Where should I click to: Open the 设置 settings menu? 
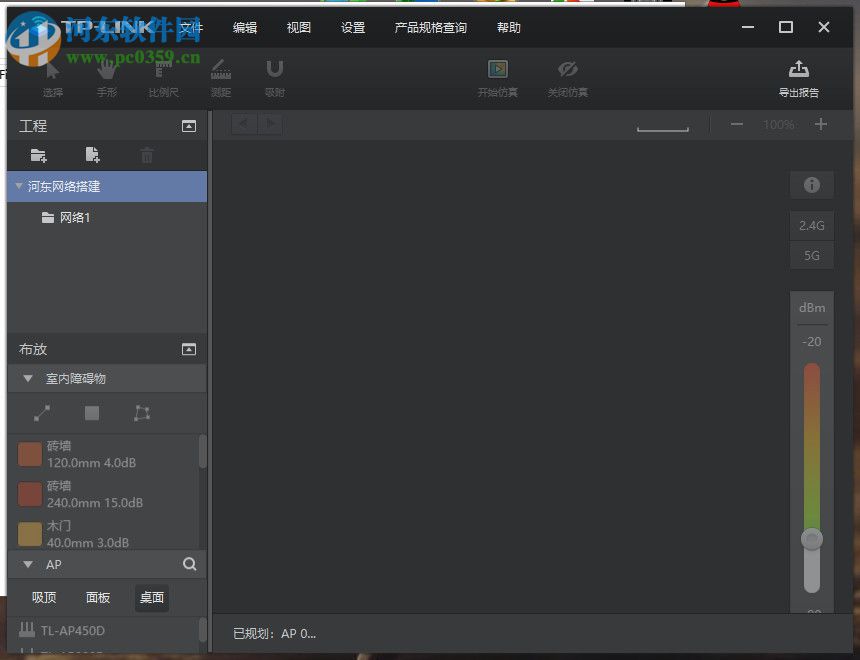(x=352, y=27)
